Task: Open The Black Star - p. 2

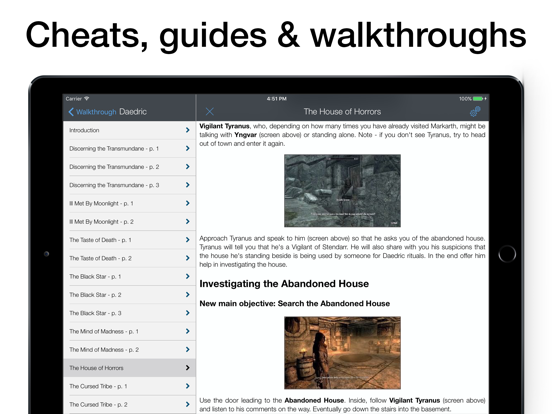Action: click(x=130, y=295)
